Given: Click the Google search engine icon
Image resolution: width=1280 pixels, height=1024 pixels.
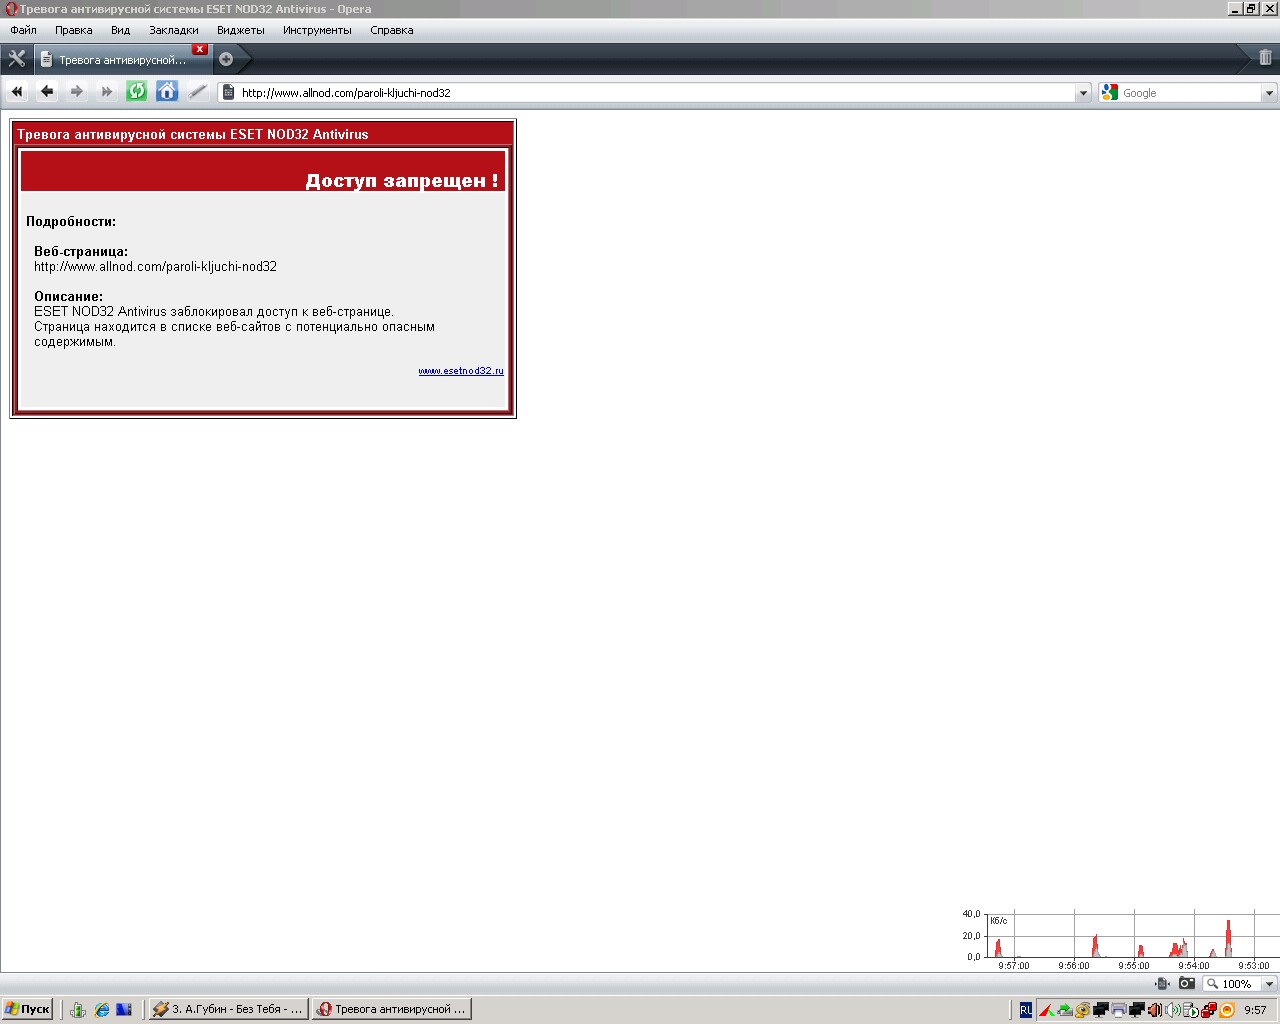Looking at the screenshot, I should 1109,92.
